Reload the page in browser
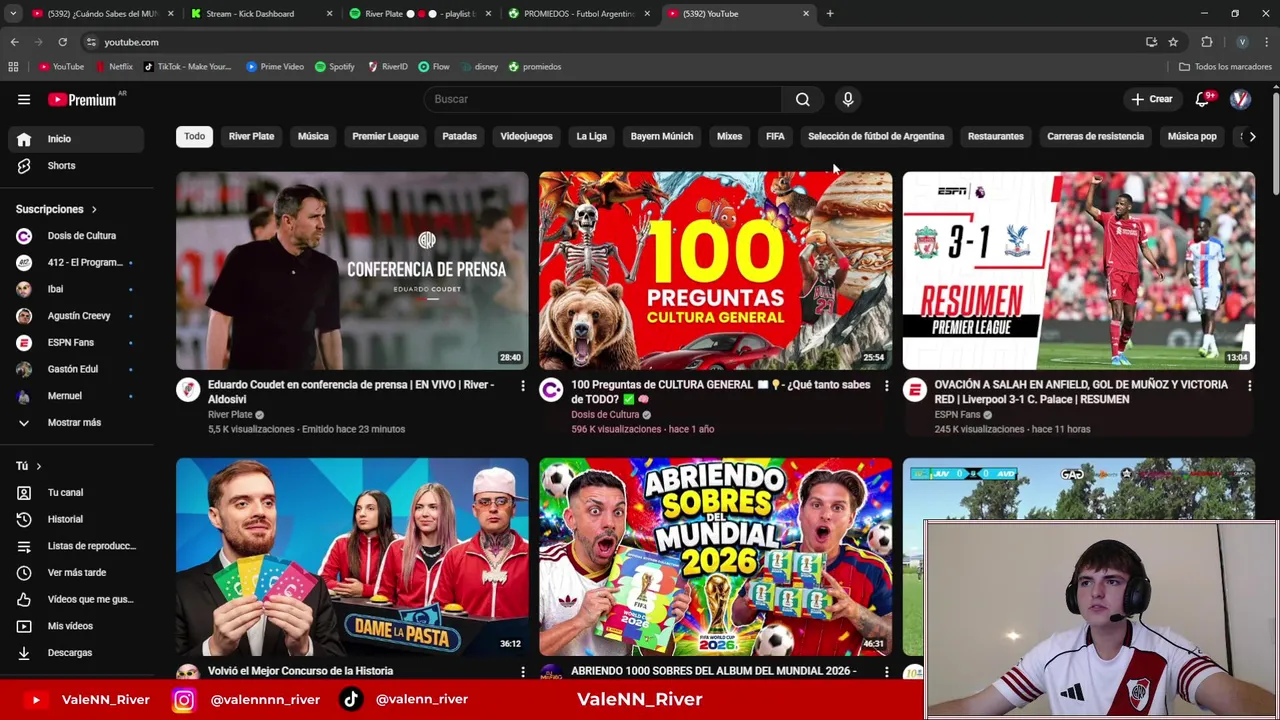This screenshot has width=1280, height=720. click(x=62, y=42)
